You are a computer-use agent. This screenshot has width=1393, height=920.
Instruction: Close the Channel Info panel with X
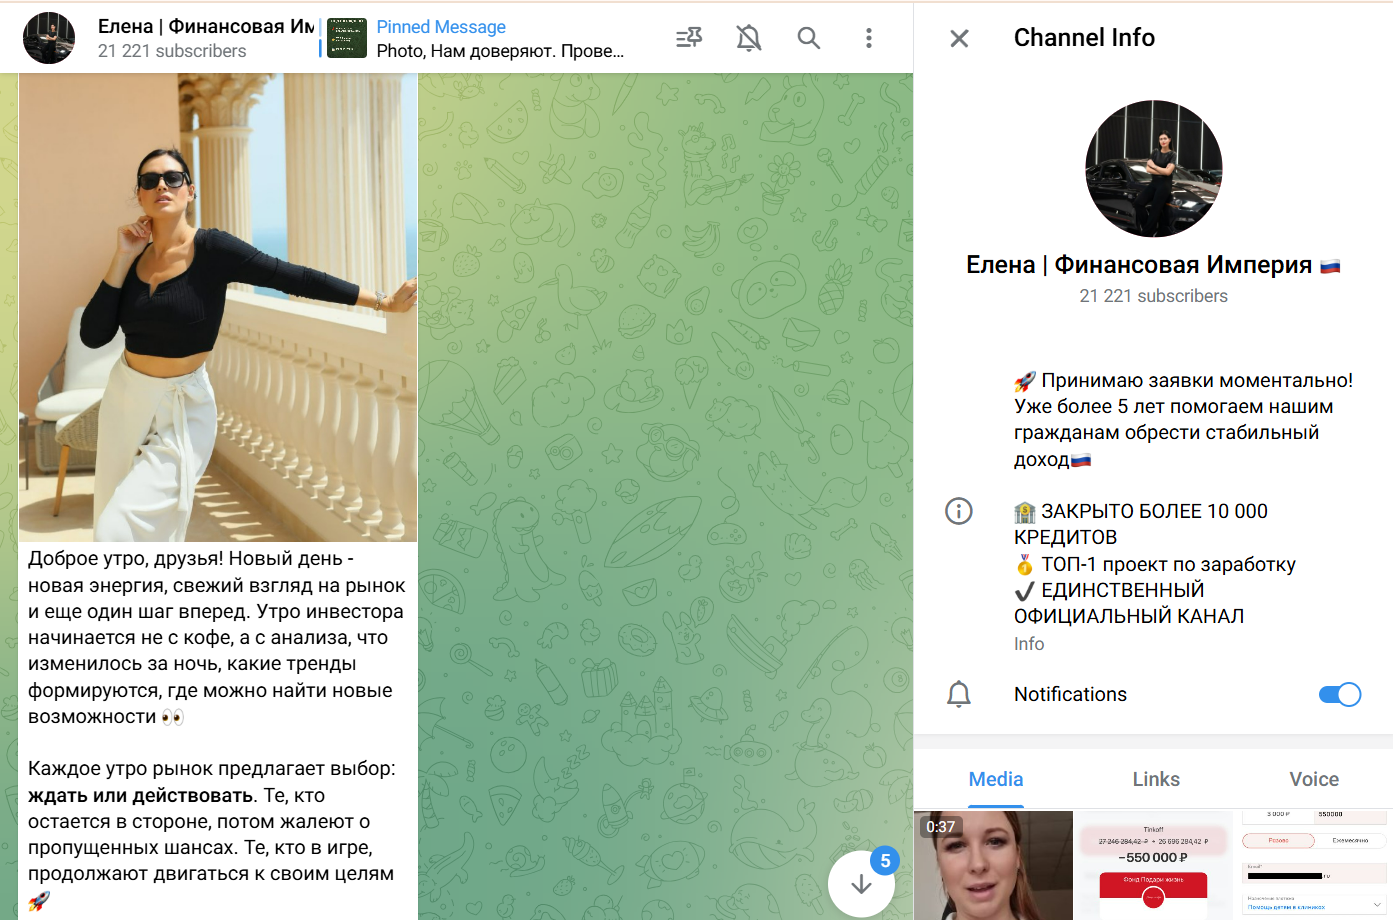pos(958,38)
